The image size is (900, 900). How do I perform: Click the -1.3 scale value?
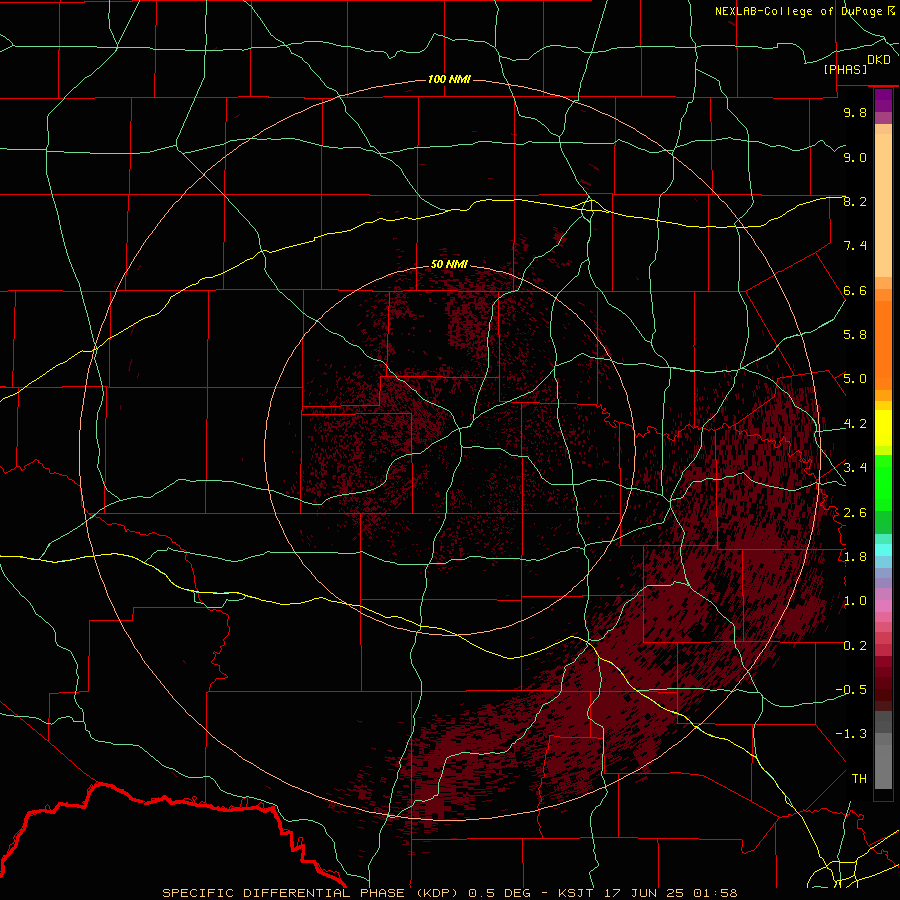[x=851, y=734]
